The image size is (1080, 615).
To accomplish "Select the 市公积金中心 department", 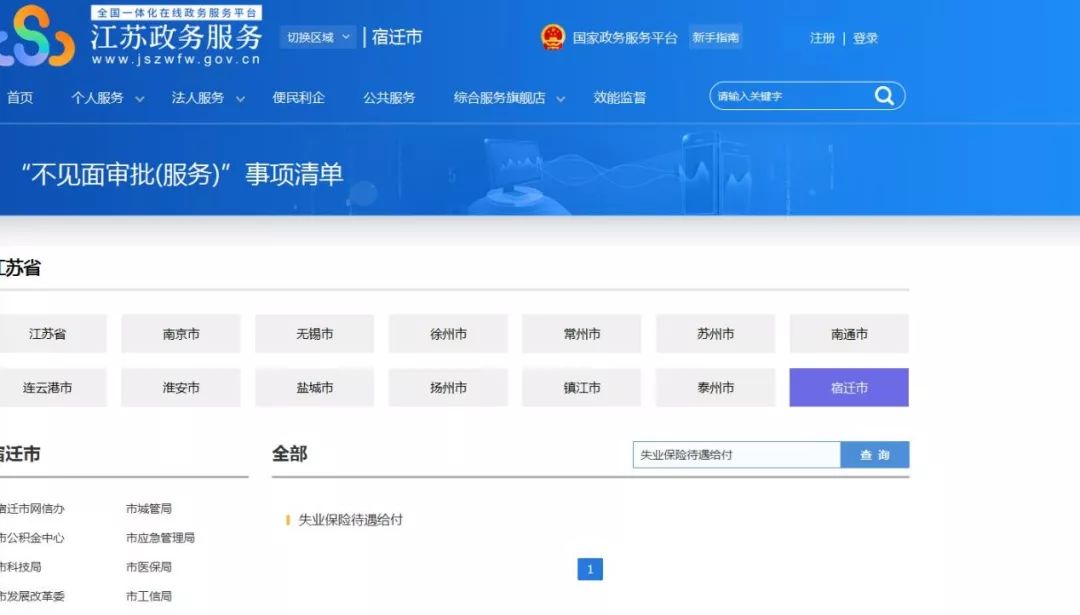I will coord(32,537).
